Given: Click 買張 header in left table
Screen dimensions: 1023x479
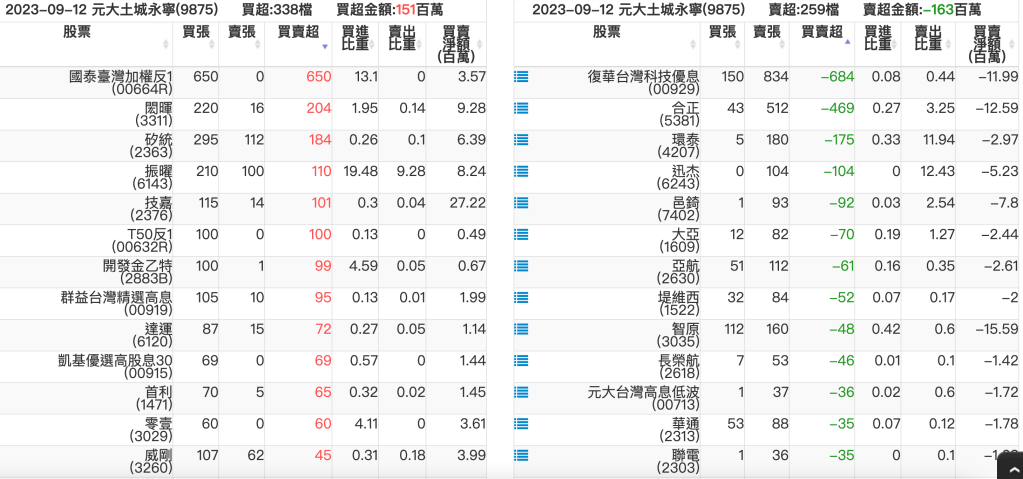Looking at the screenshot, I should pos(195,32).
